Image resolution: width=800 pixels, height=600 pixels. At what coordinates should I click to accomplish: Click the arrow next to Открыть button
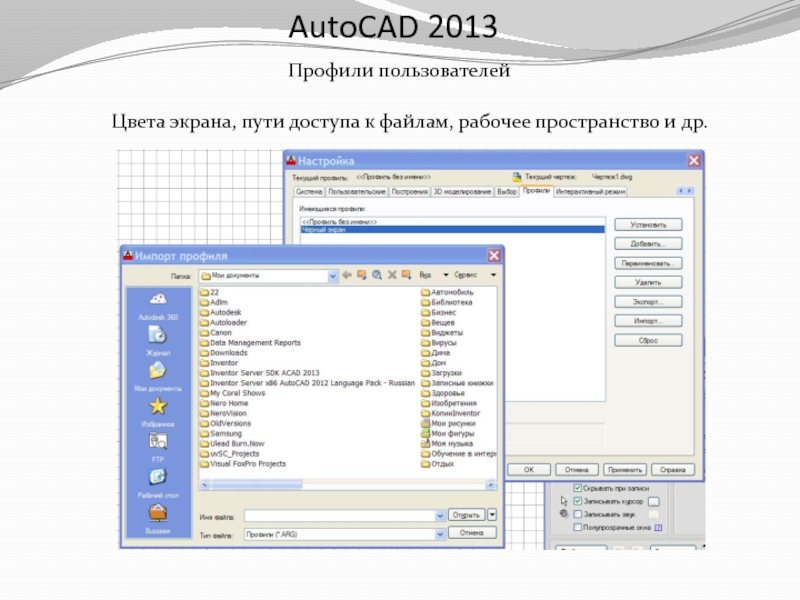pos(492,515)
